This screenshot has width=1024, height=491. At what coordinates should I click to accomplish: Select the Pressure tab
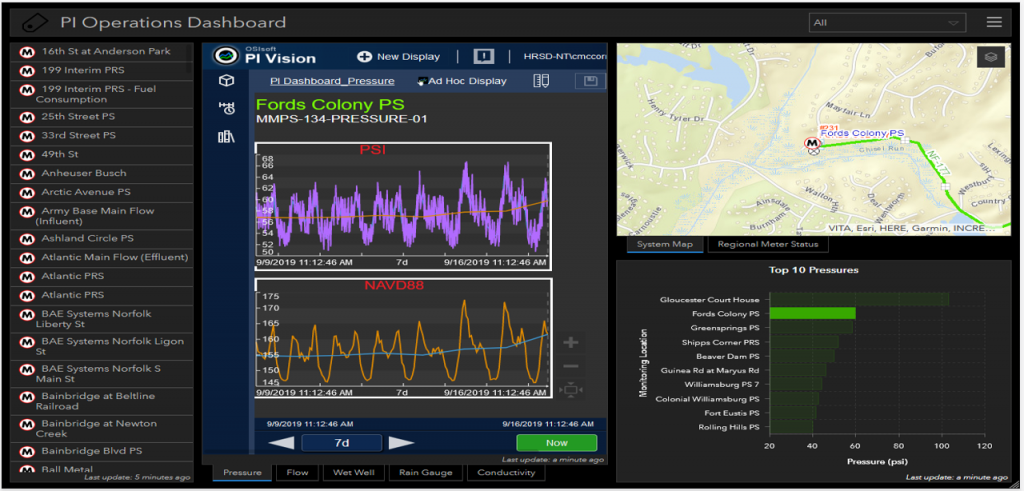242,473
